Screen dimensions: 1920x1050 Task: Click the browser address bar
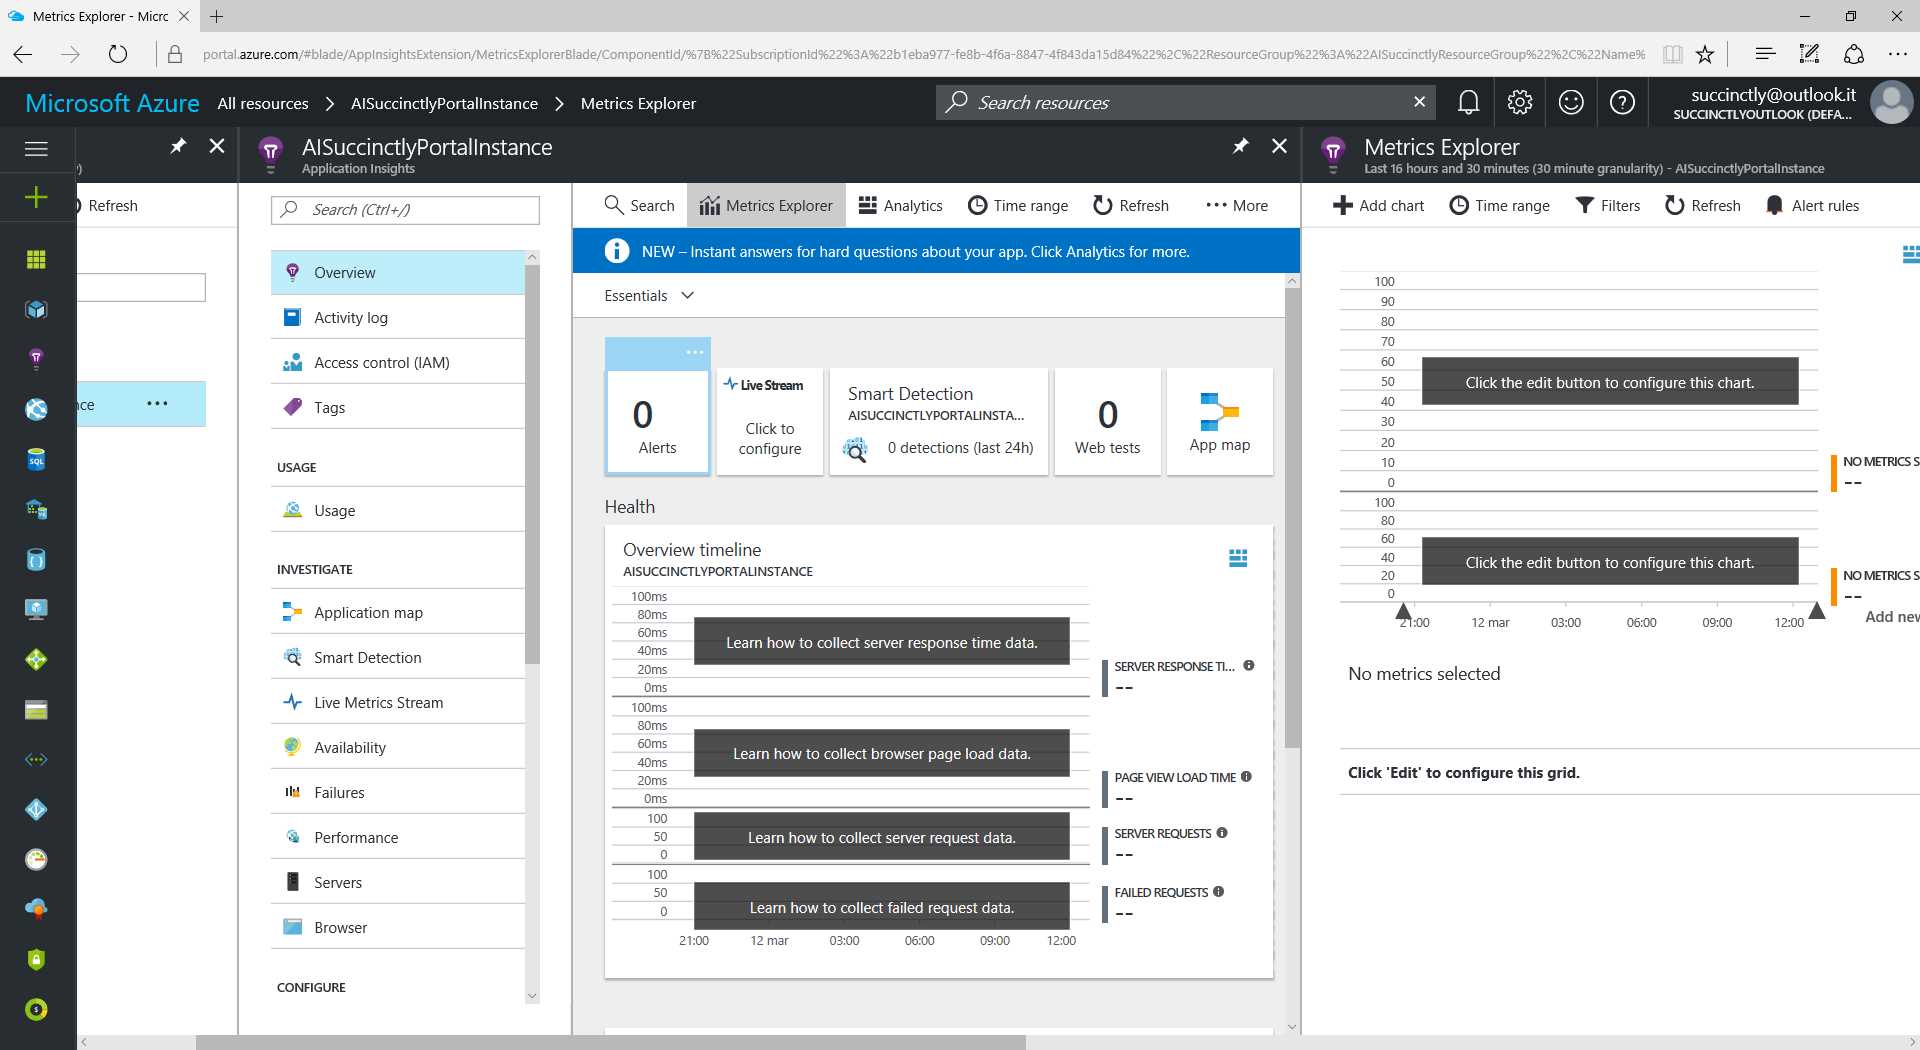(x=923, y=54)
